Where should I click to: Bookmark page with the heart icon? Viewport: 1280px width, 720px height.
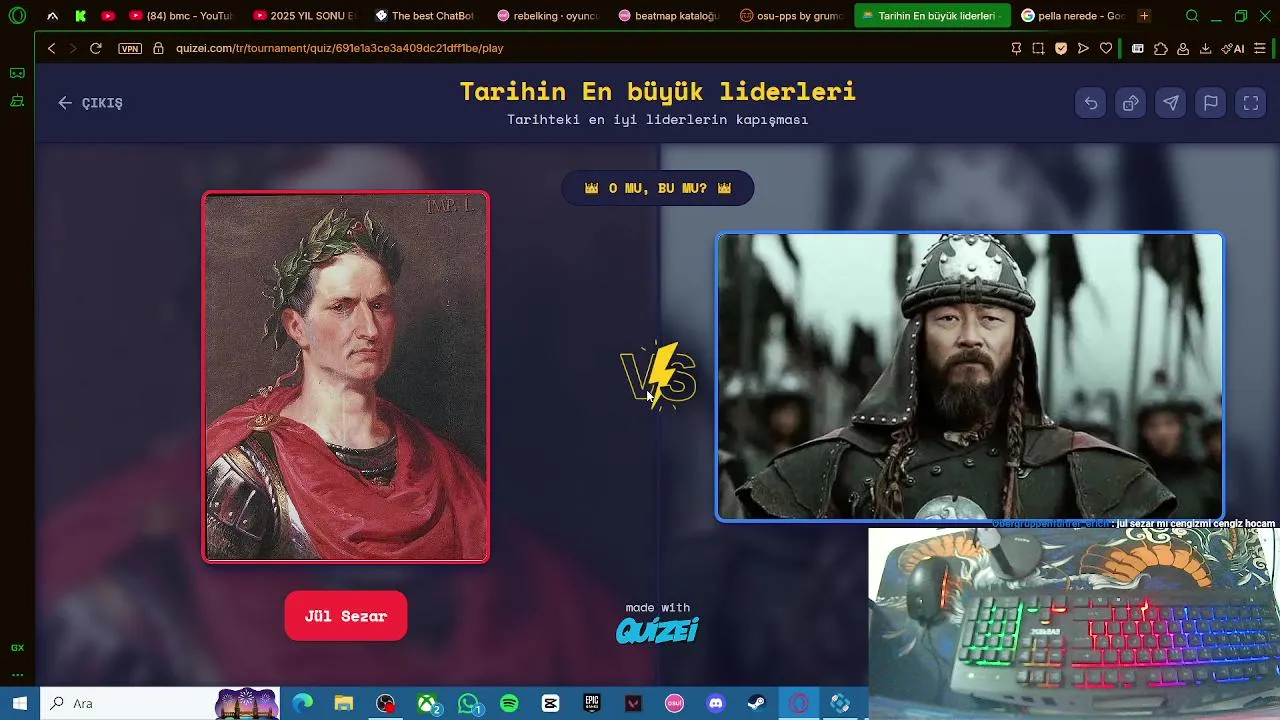coord(1106,48)
